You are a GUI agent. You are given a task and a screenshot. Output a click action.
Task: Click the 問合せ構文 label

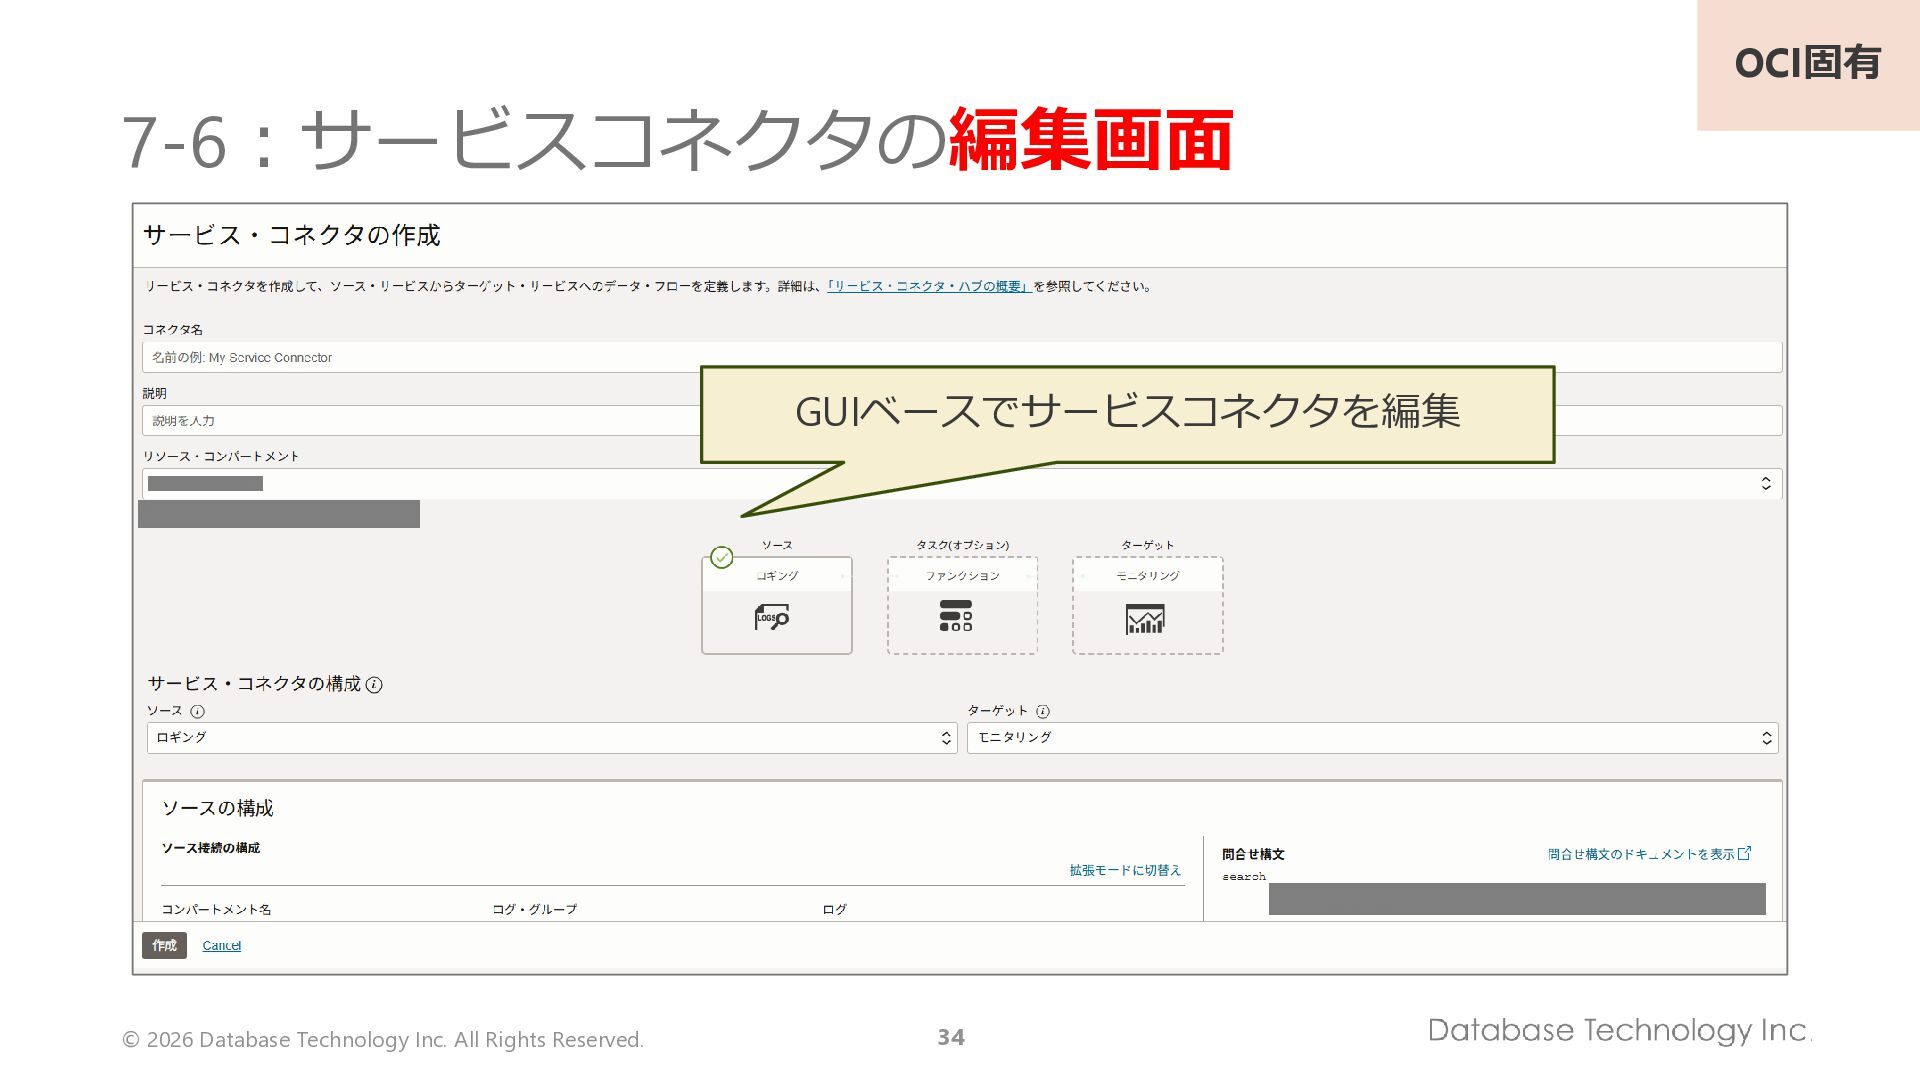(x=1253, y=854)
